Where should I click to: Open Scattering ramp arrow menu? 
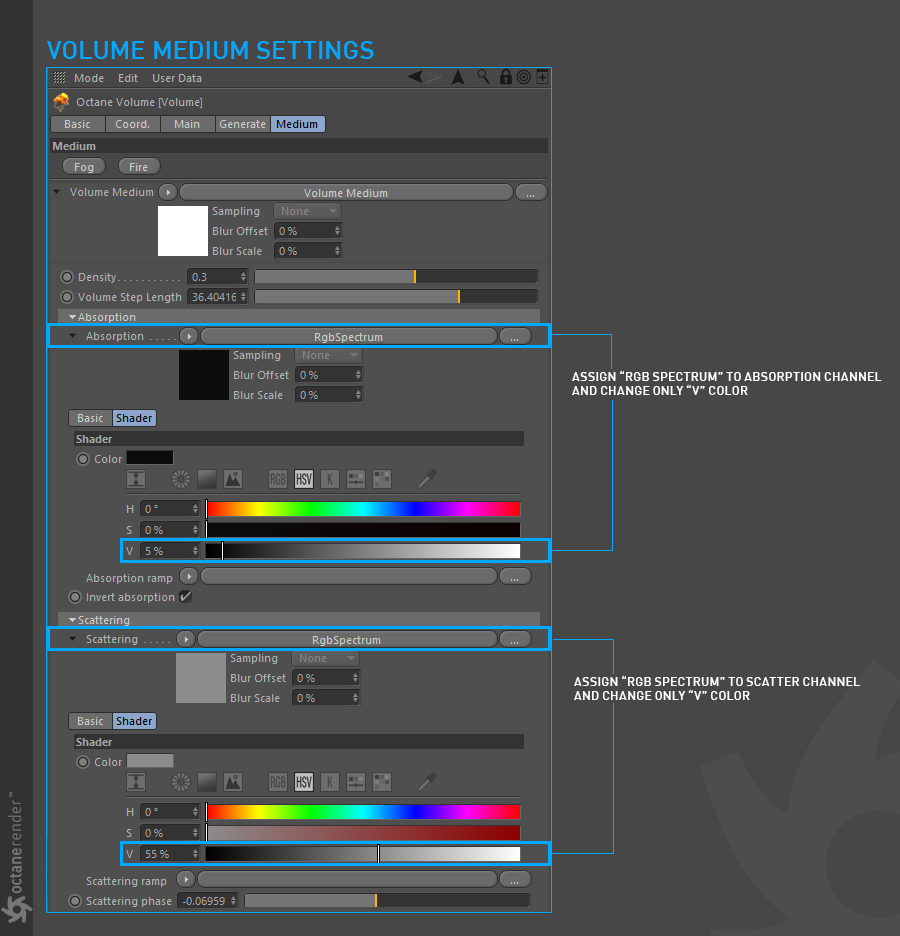pyautogui.click(x=186, y=879)
